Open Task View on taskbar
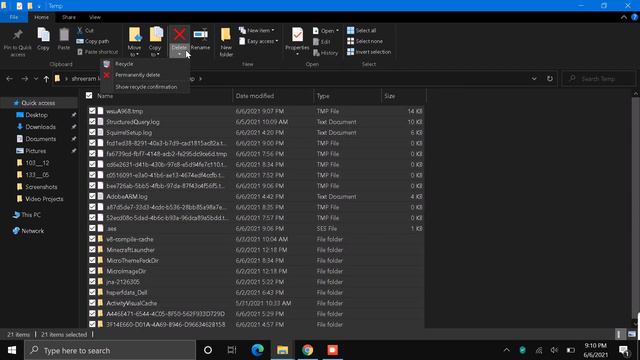This screenshot has width=640, height=360. coord(232,350)
